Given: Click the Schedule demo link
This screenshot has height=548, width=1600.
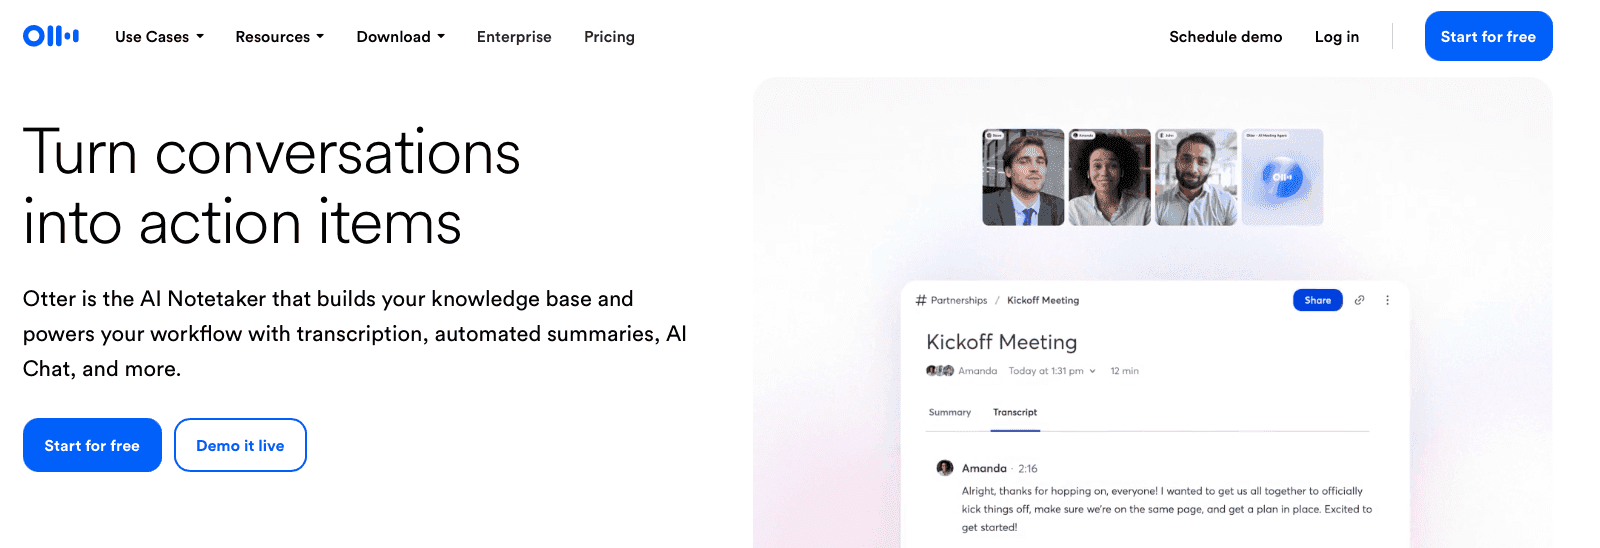Looking at the screenshot, I should click(1225, 37).
